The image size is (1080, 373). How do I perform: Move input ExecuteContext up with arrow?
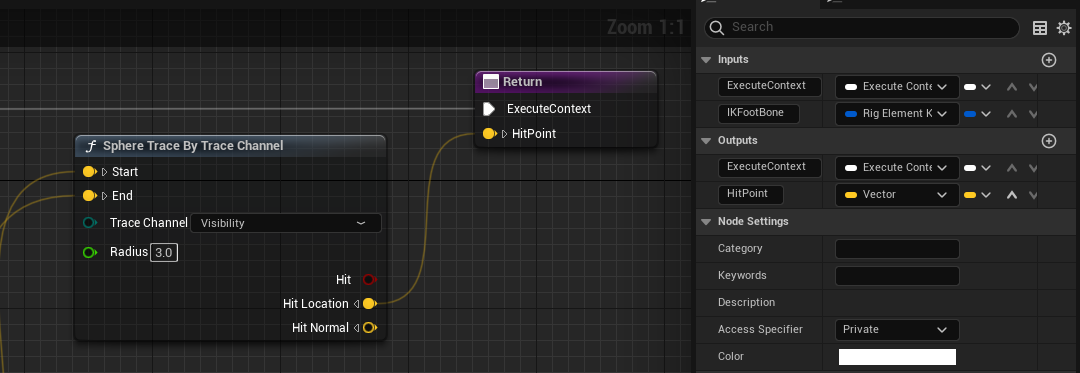[1011, 87]
